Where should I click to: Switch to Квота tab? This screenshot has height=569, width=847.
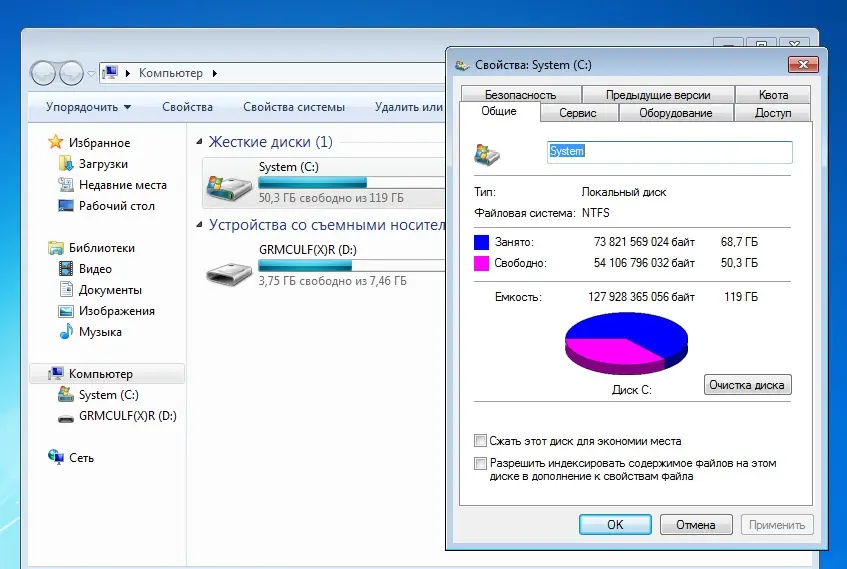[773, 95]
